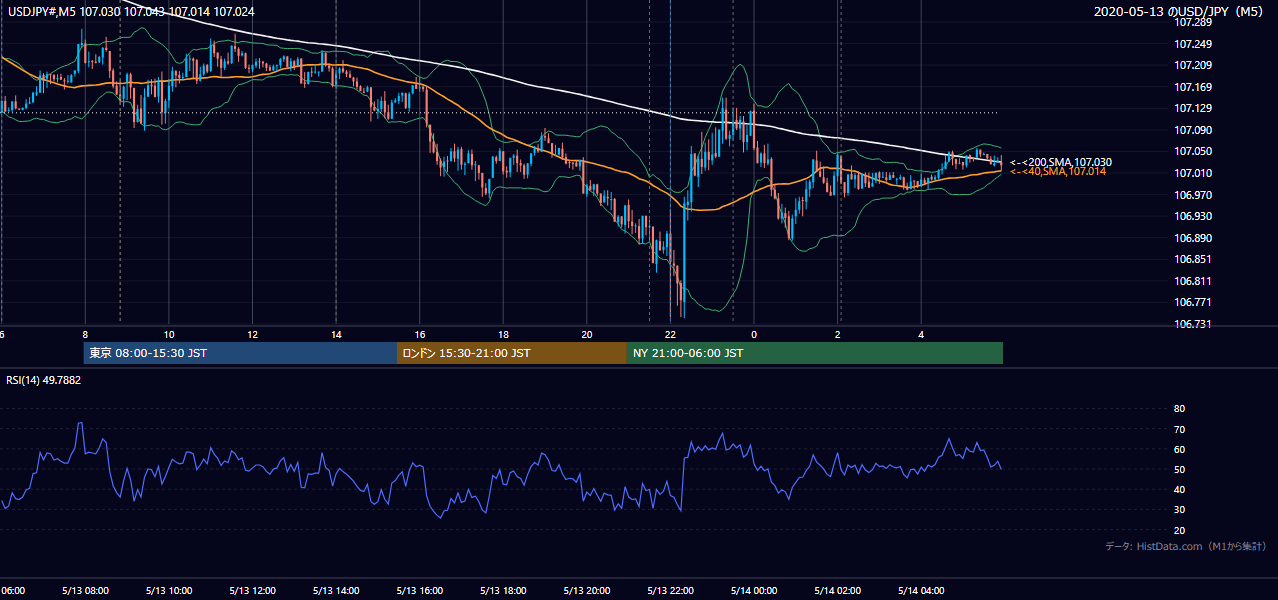
Task: Click the RSI 60 level label
Action: tap(1179, 449)
